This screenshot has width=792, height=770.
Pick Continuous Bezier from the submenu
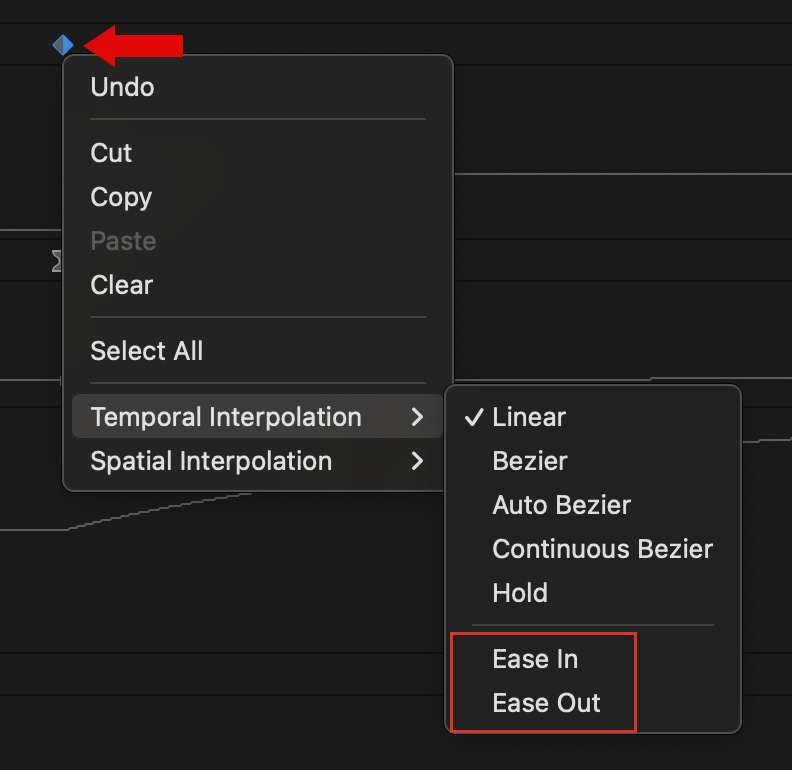pos(602,549)
